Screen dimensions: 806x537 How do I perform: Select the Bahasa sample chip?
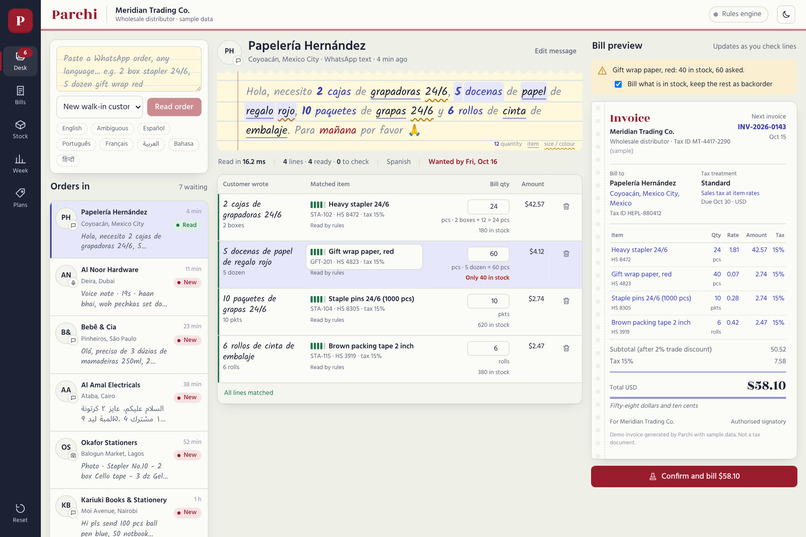click(184, 144)
